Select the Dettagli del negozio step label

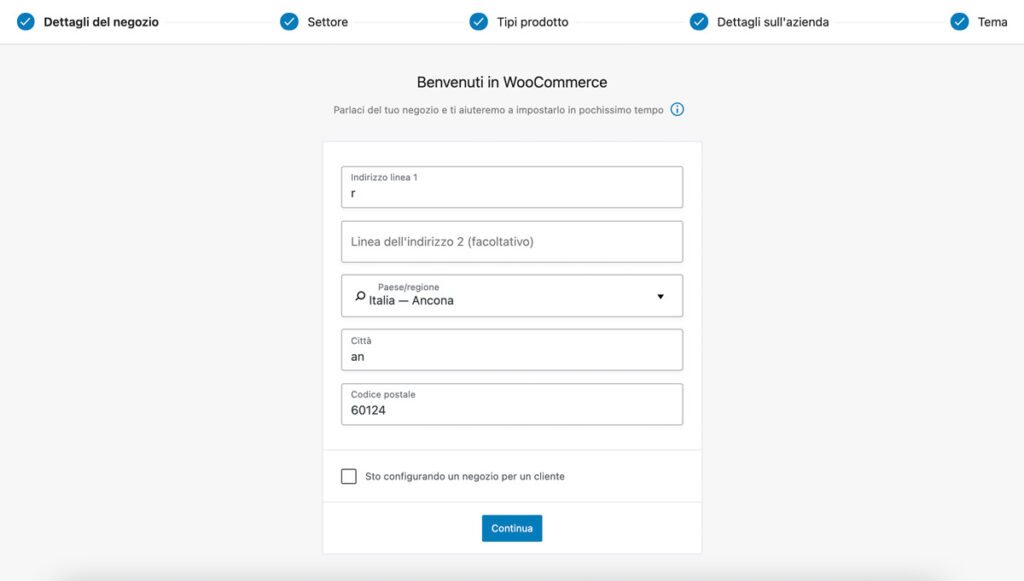tap(101, 22)
